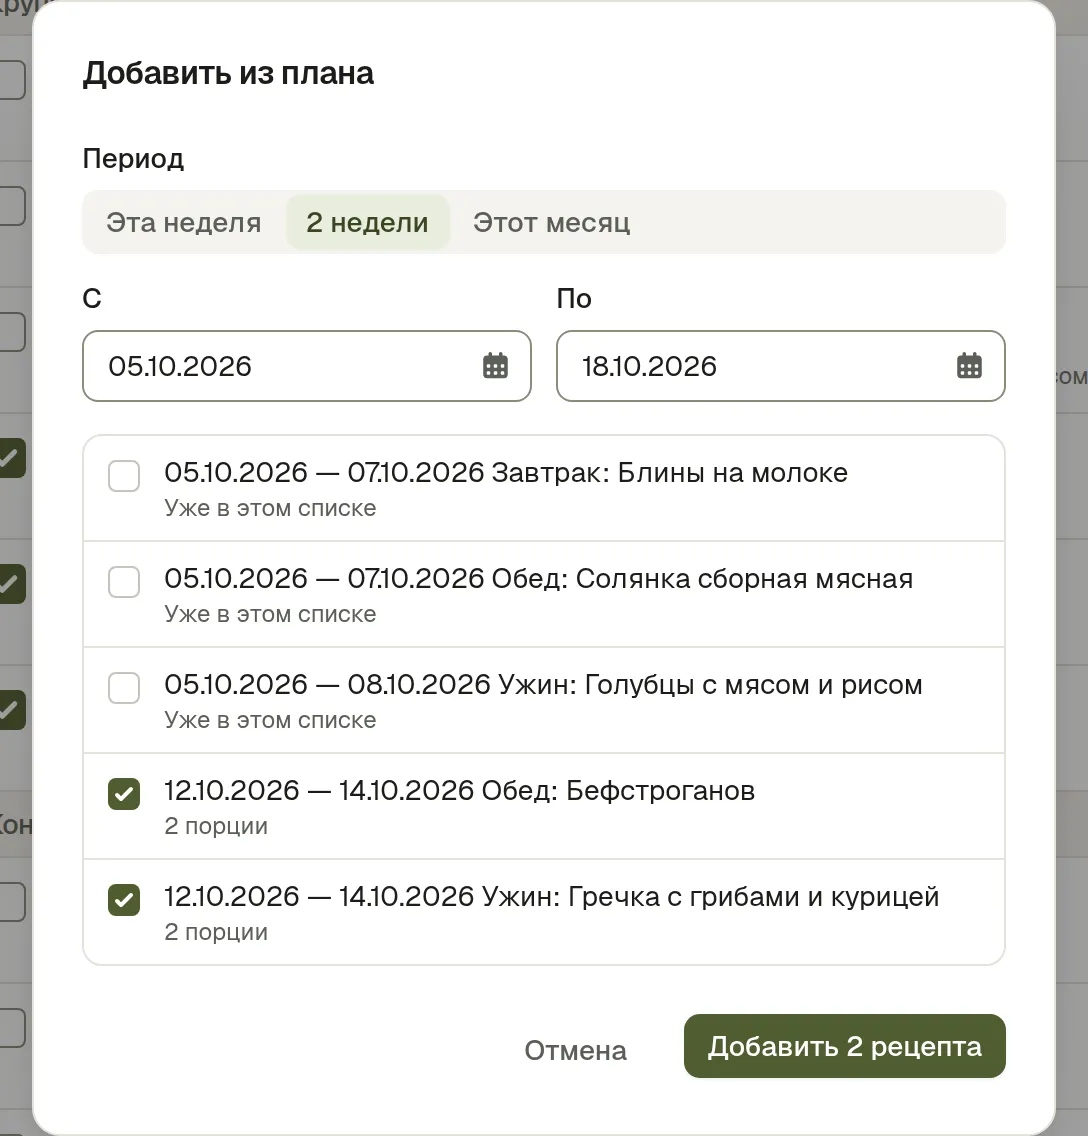Uncheck the Гречка с грибами и курицей checkbox
The image size is (1088, 1136).
(x=124, y=900)
